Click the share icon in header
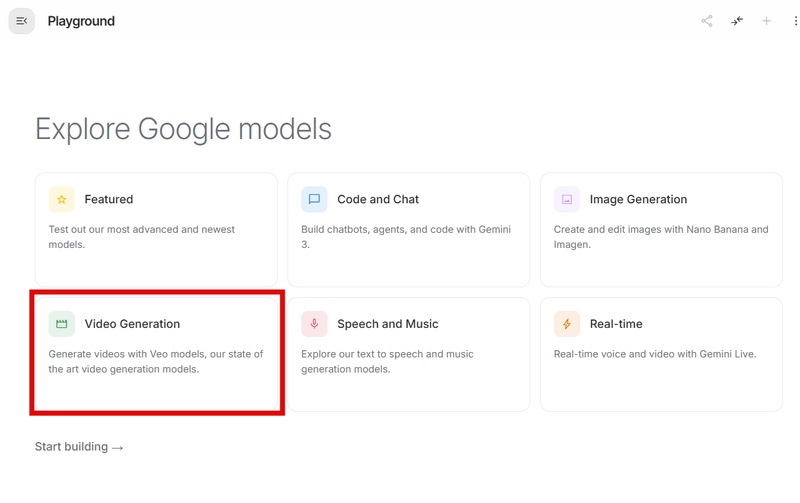This screenshot has width=800, height=503. tap(707, 21)
